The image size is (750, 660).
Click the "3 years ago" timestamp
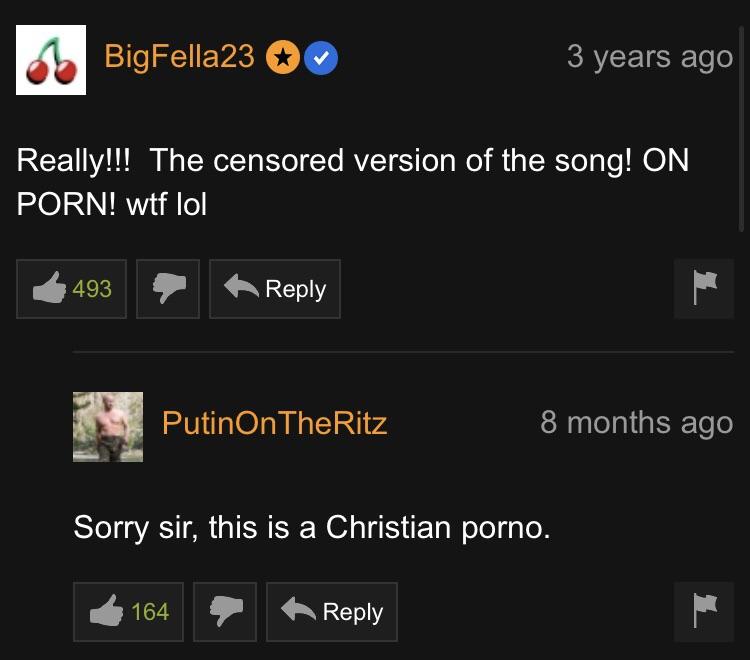point(649,56)
